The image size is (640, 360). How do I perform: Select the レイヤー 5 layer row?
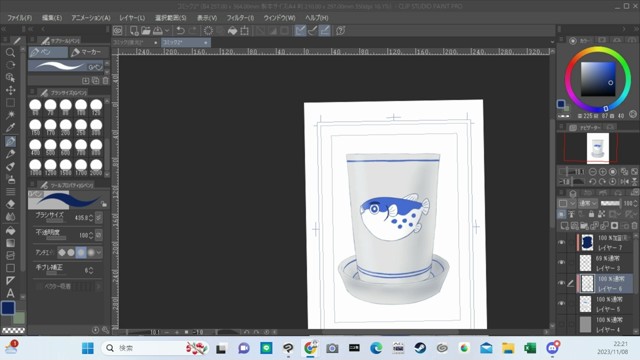pyautogui.click(x=606, y=304)
